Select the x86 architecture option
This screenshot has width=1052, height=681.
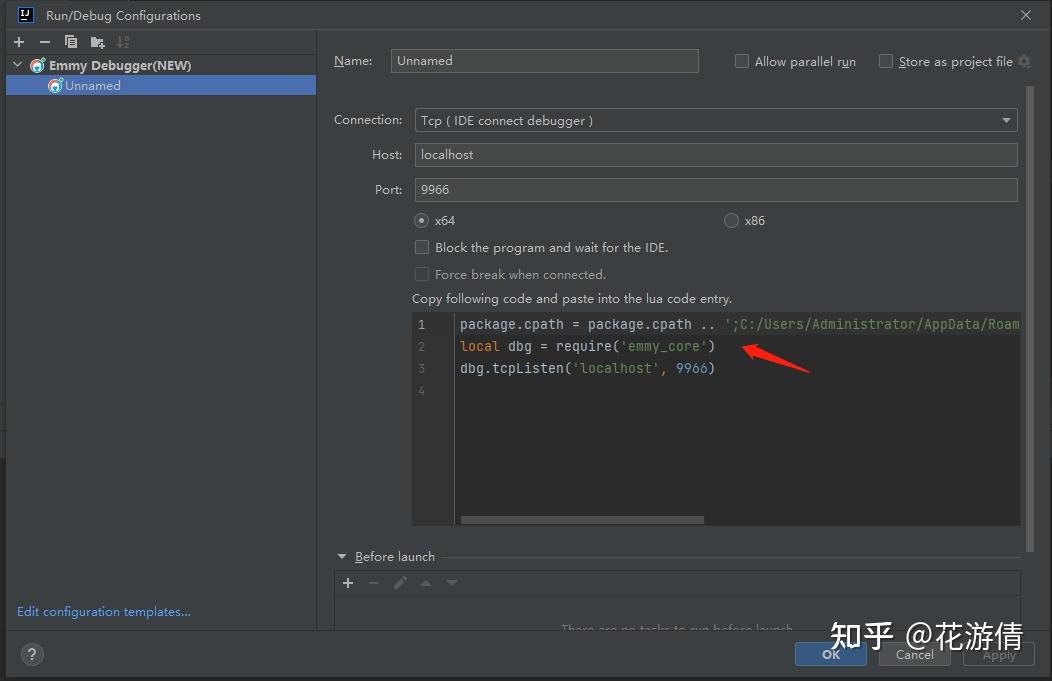pos(731,220)
